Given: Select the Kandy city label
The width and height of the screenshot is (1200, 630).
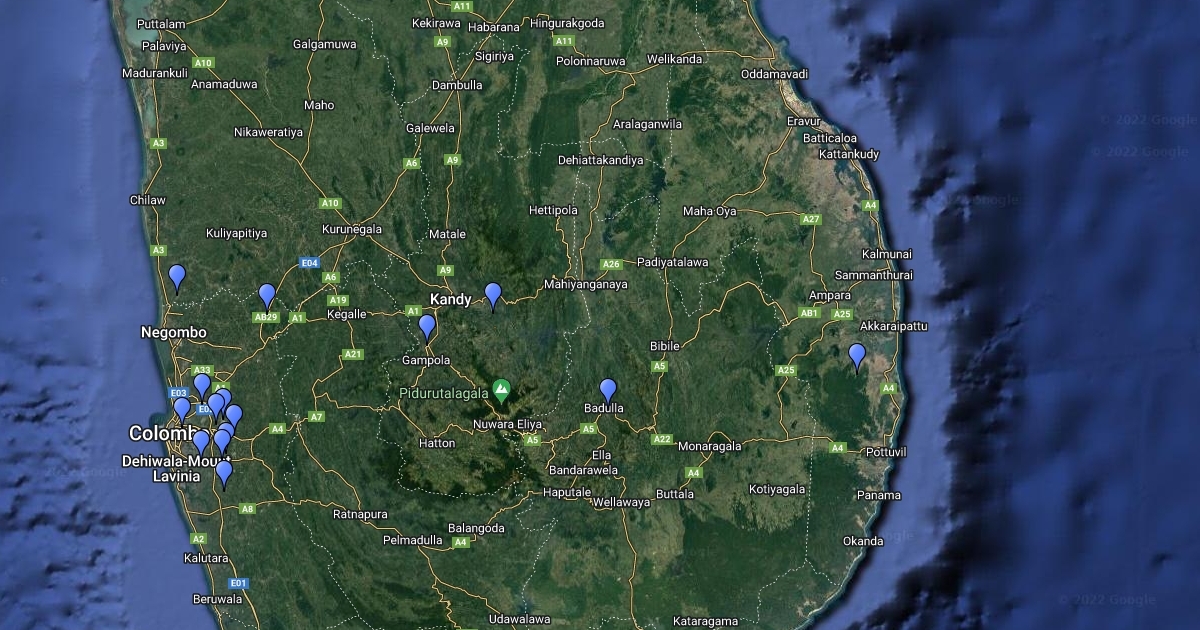Looking at the screenshot, I should click(x=450, y=300).
